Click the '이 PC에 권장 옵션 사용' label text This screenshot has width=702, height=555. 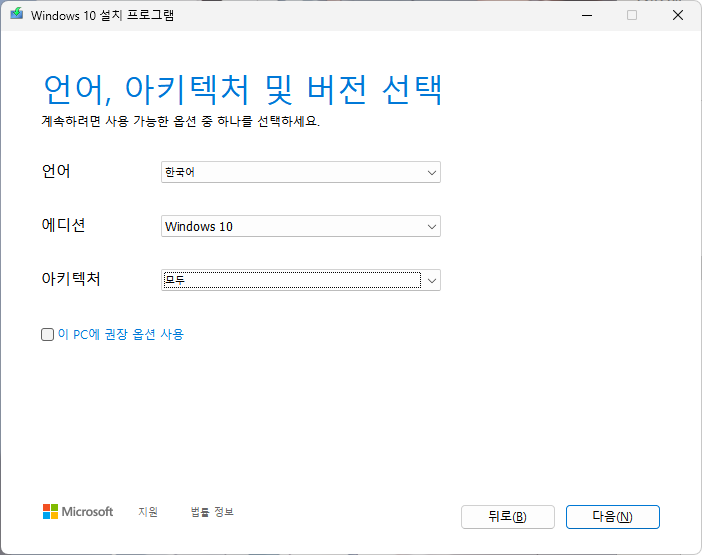pyautogui.click(x=121, y=334)
